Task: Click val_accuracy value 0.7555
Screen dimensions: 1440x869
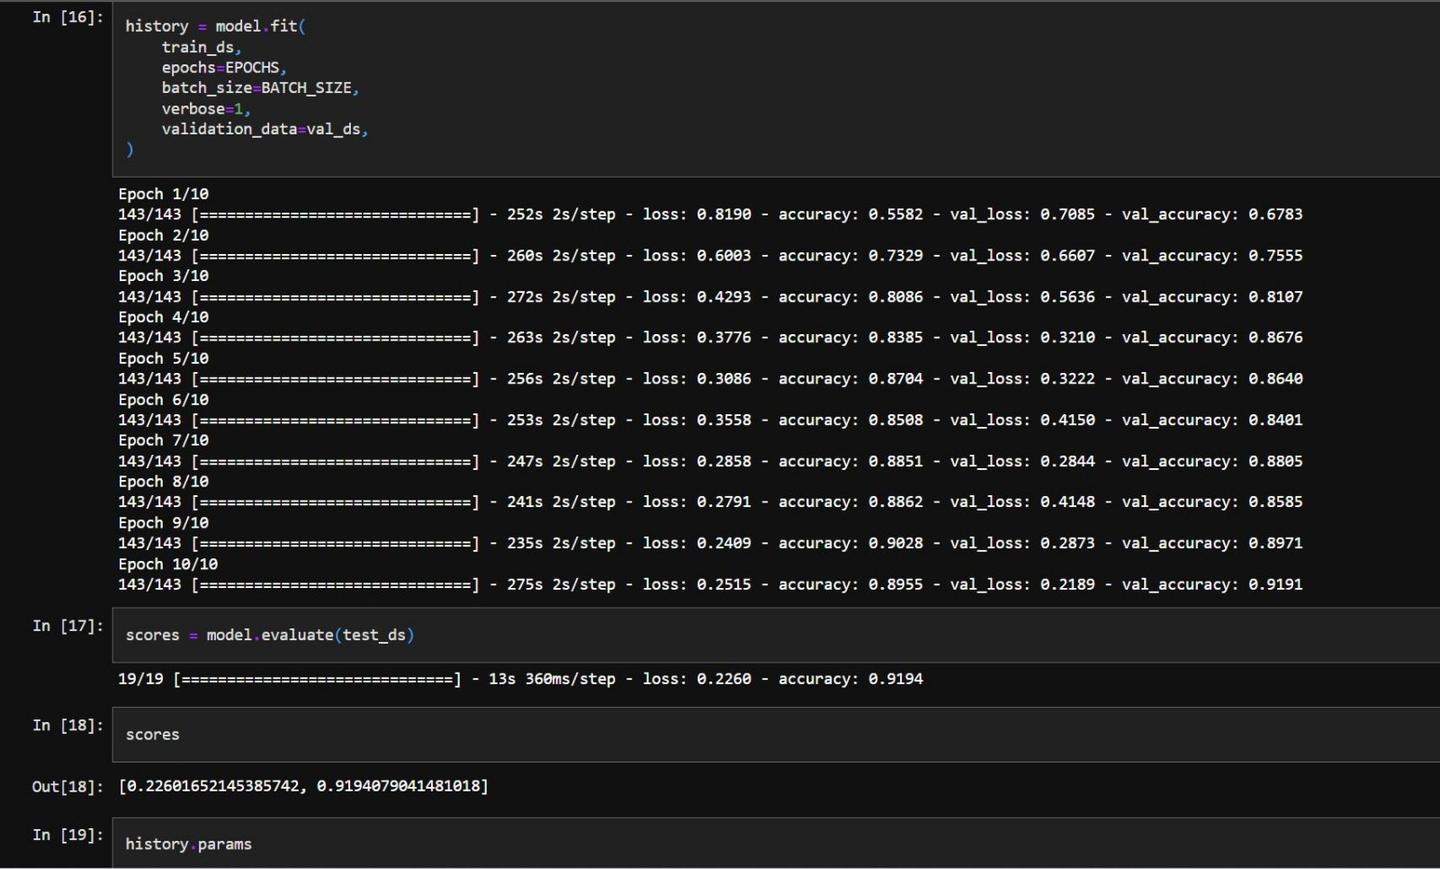Action: (1275, 256)
